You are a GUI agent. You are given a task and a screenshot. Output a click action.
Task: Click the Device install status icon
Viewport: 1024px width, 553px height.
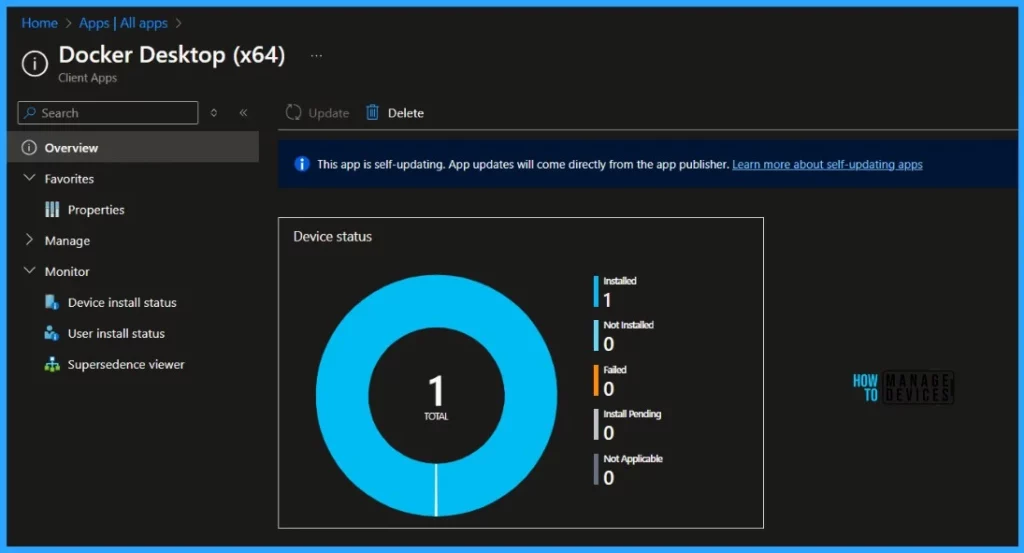tap(52, 302)
